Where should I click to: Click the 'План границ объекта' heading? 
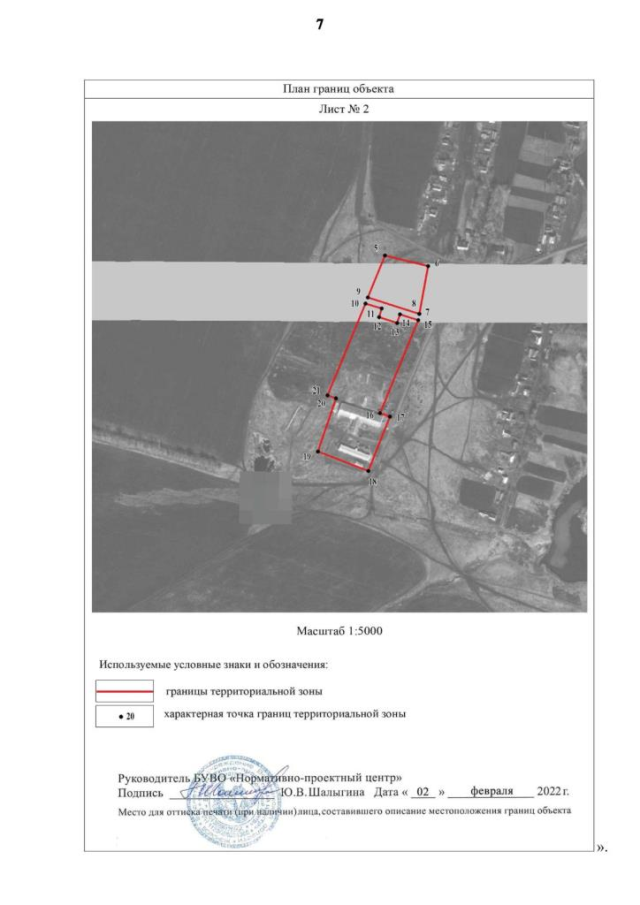[x=337, y=89]
